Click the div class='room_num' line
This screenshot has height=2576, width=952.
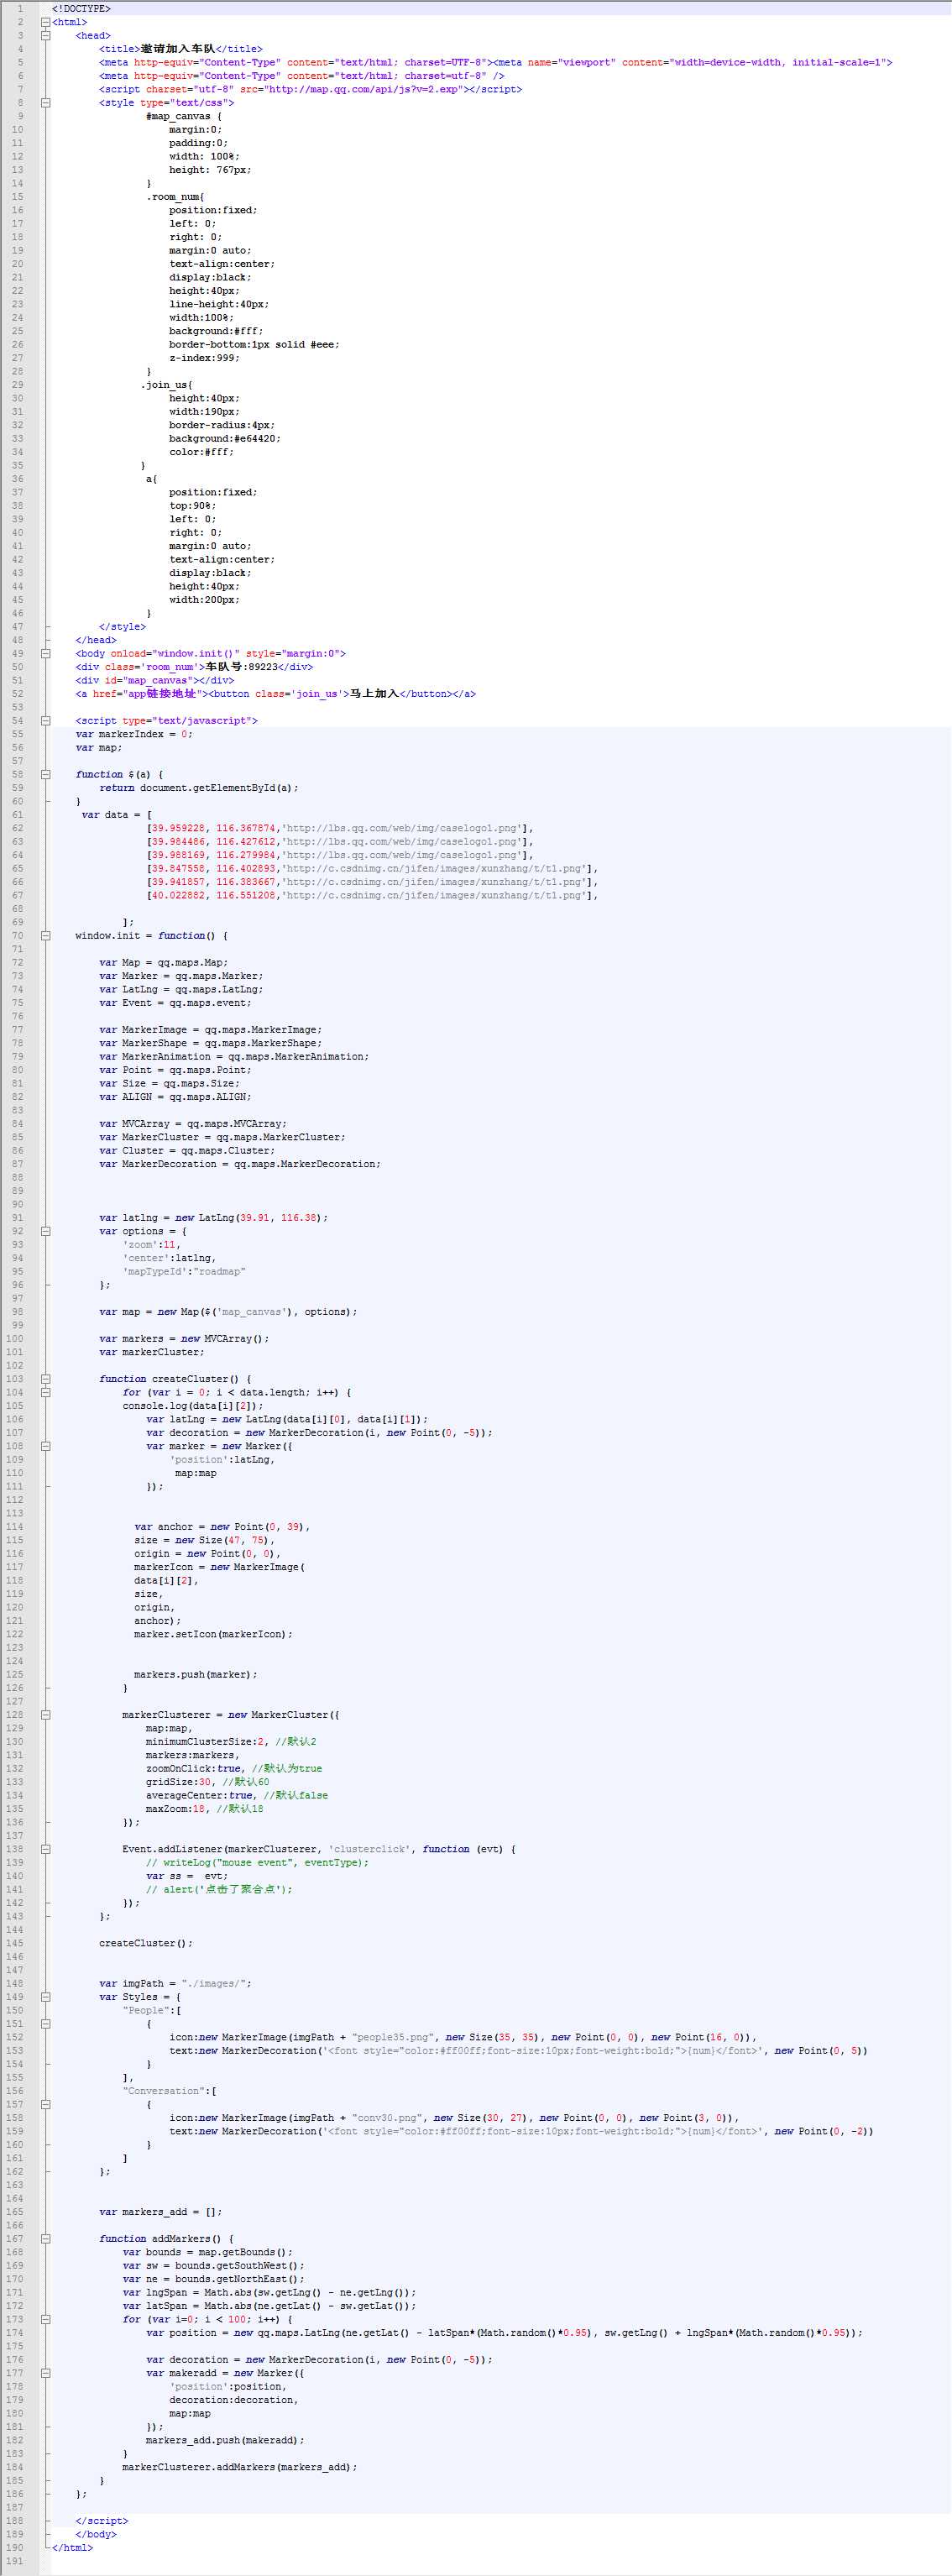[194, 667]
